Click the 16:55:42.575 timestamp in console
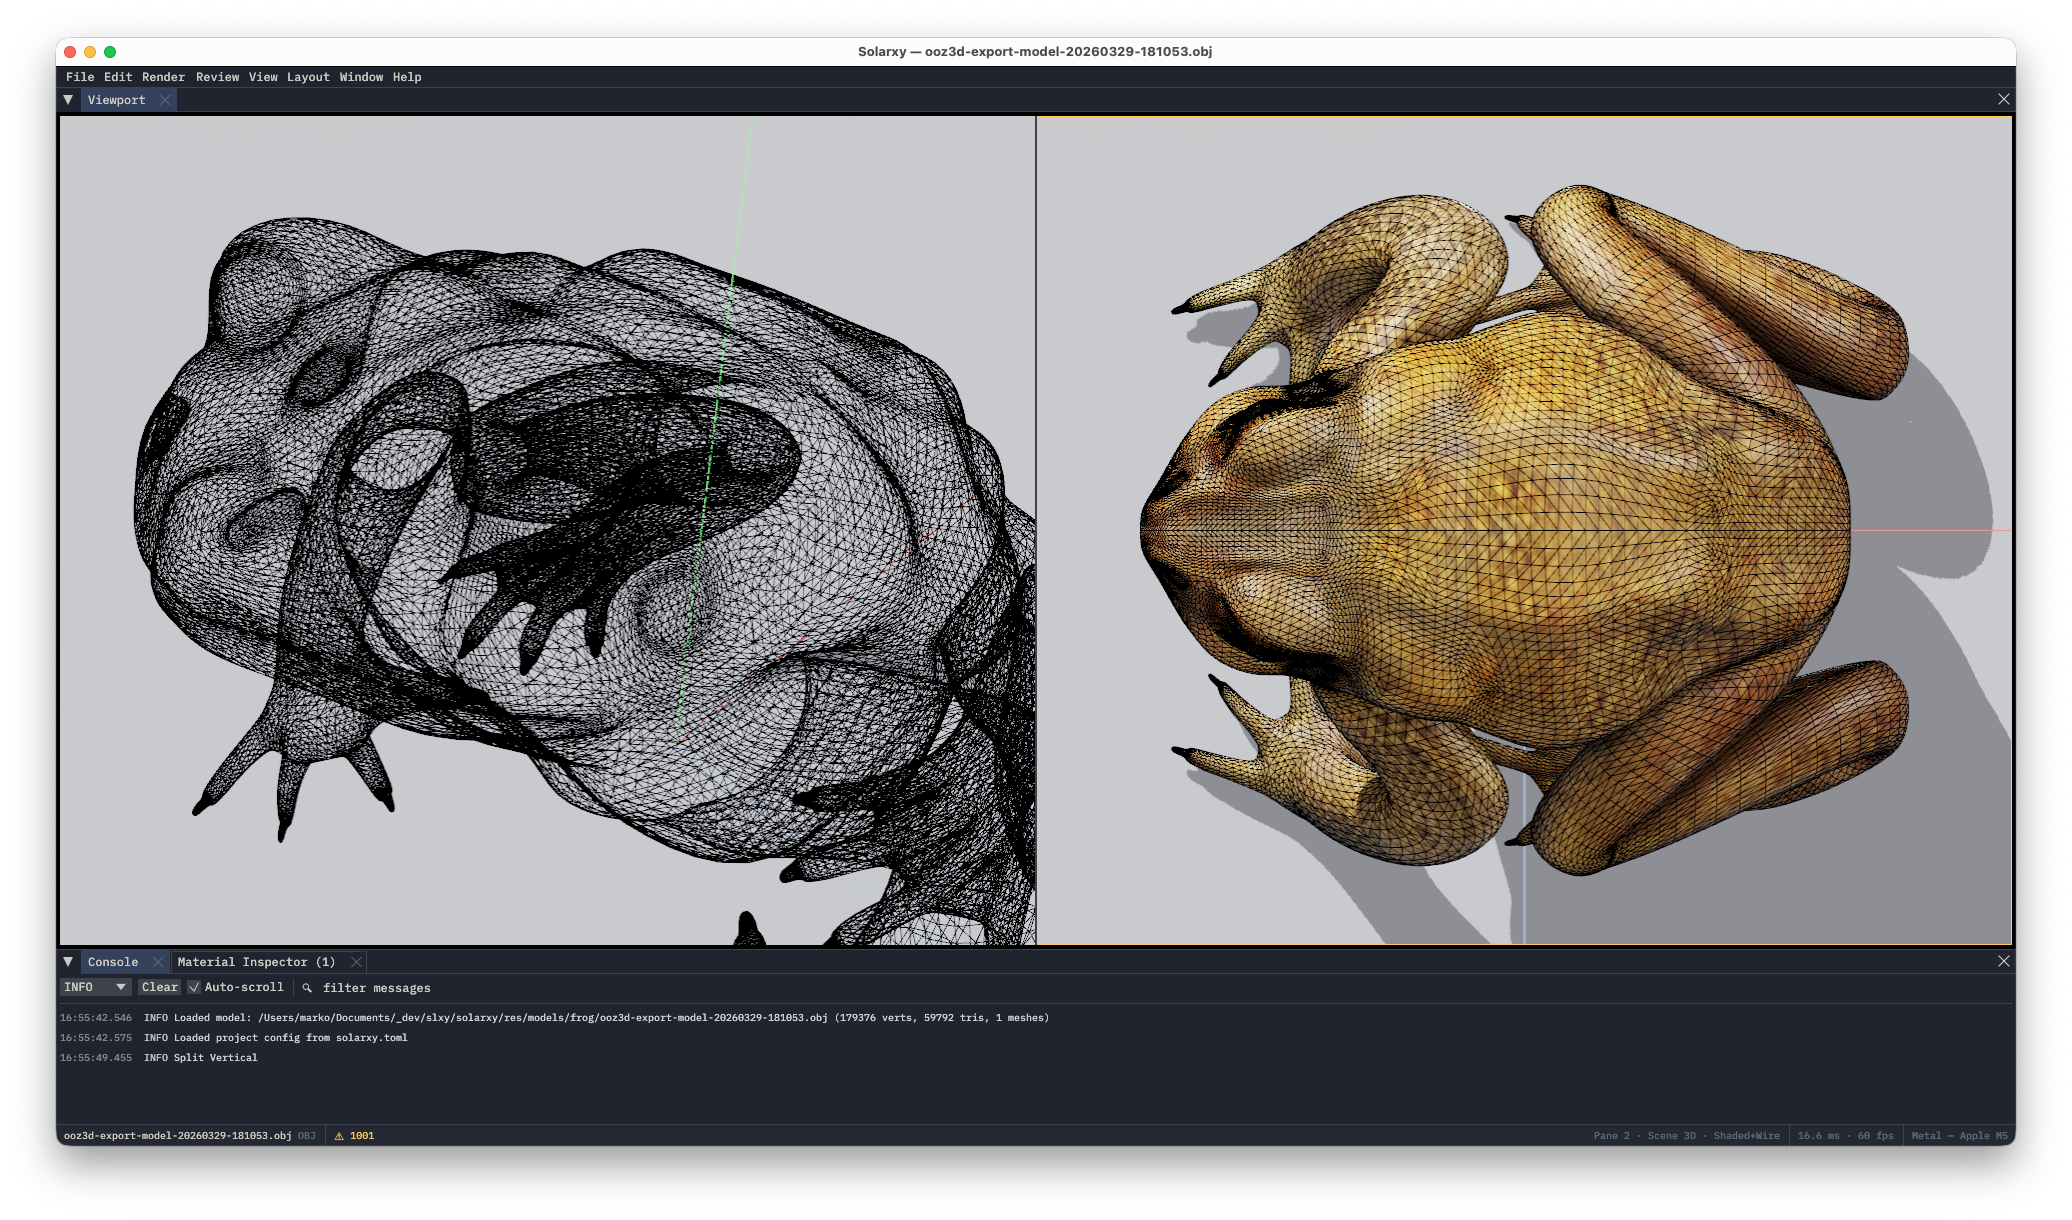 (x=96, y=1038)
